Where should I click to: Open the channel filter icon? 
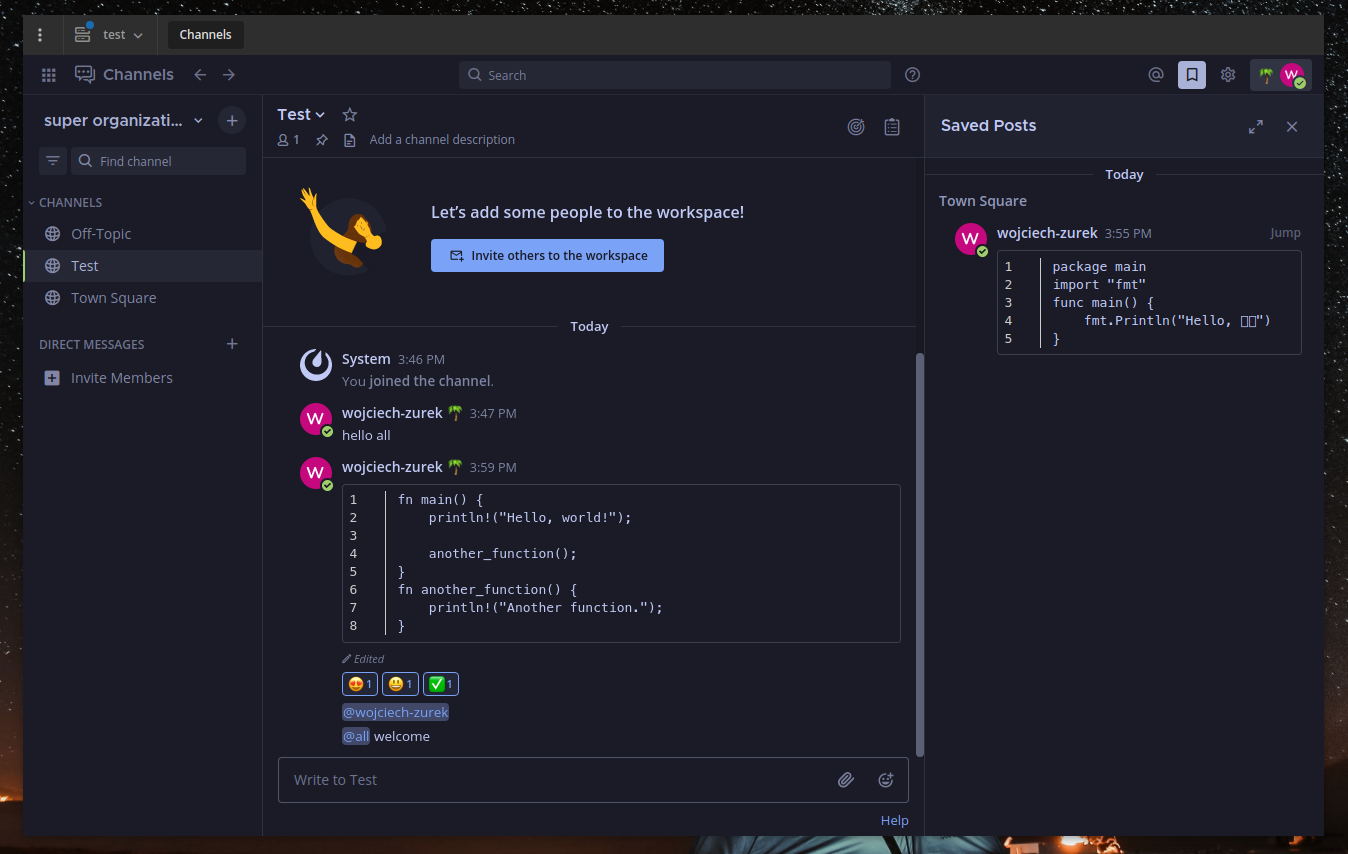pos(53,161)
